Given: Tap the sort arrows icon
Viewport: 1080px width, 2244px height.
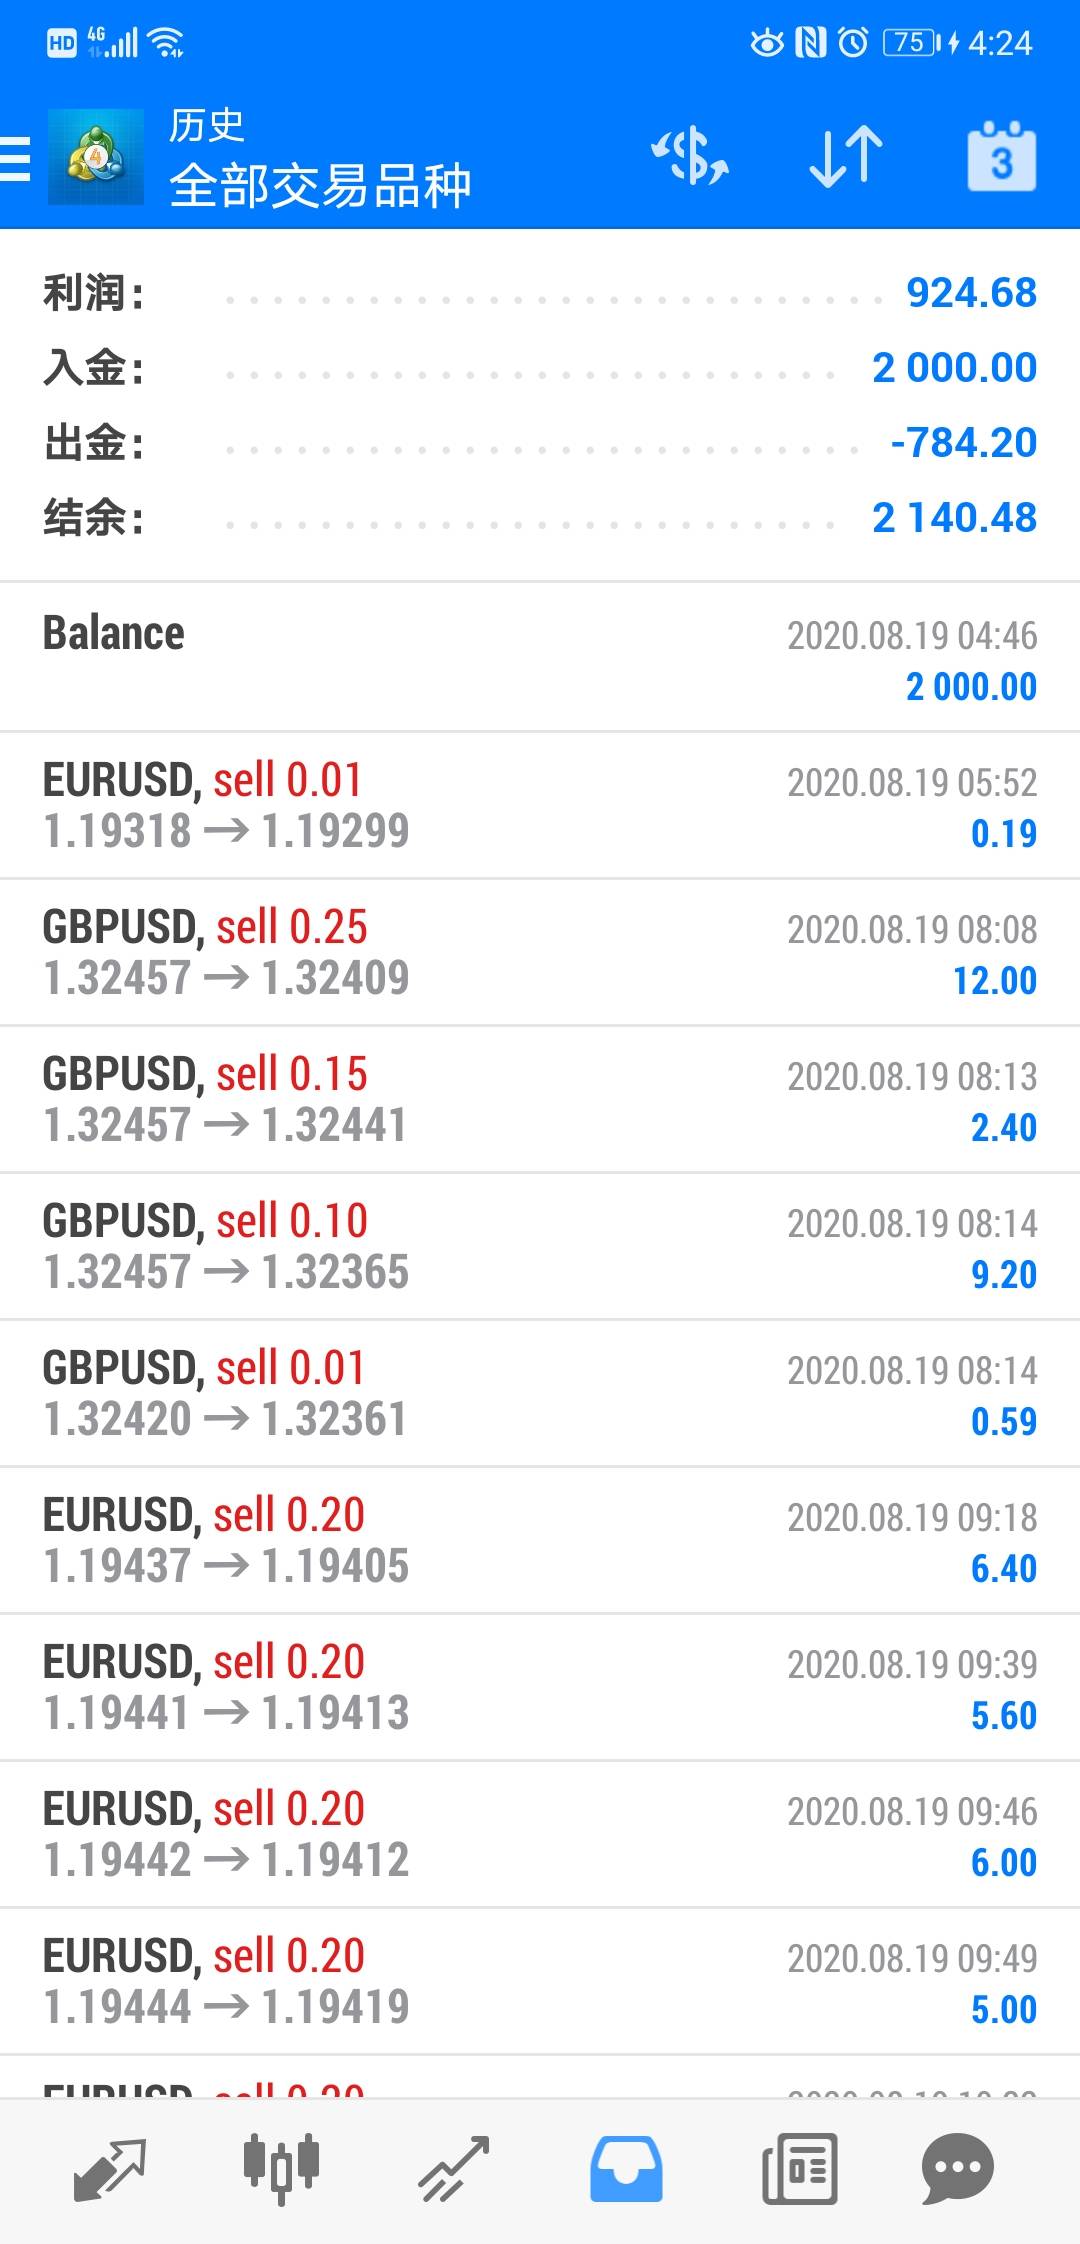Looking at the screenshot, I should [845, 157].
